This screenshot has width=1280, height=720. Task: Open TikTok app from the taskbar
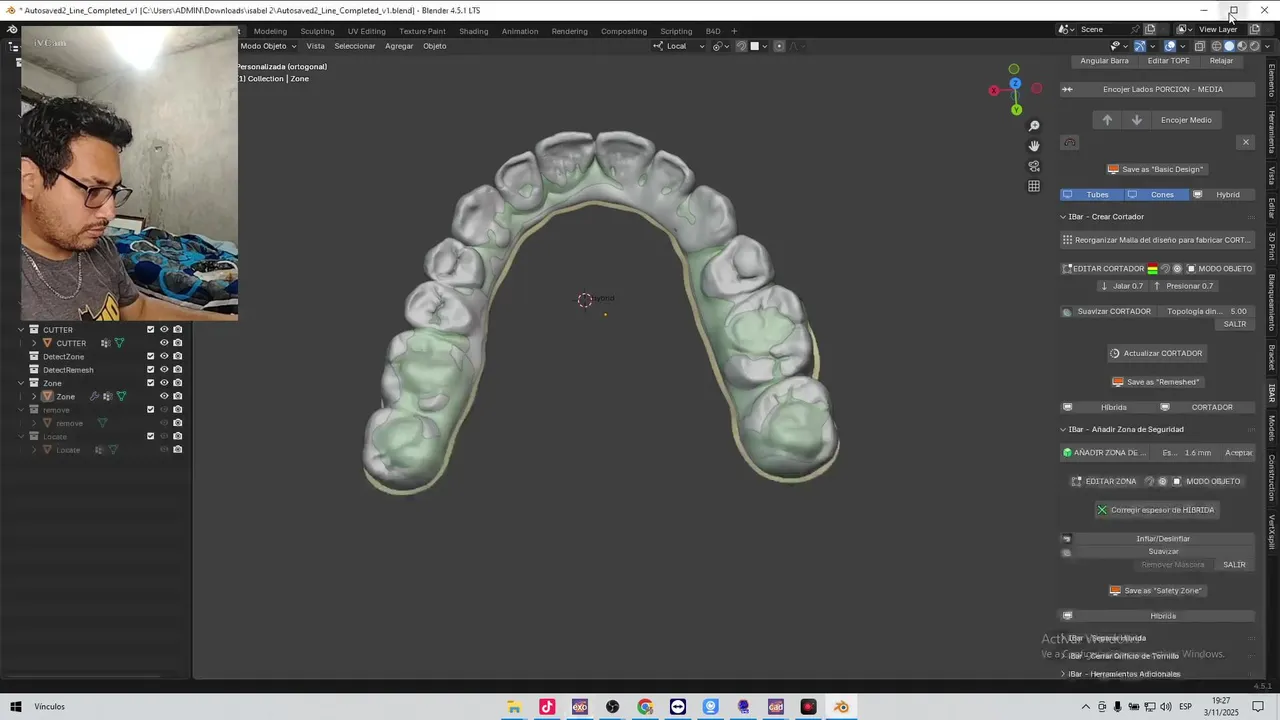[547, 707]
